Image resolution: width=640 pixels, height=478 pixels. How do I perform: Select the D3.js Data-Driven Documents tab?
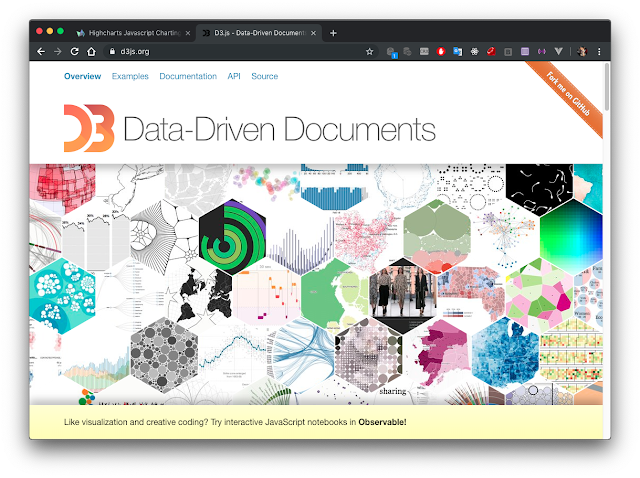click(x=259, y=33)
